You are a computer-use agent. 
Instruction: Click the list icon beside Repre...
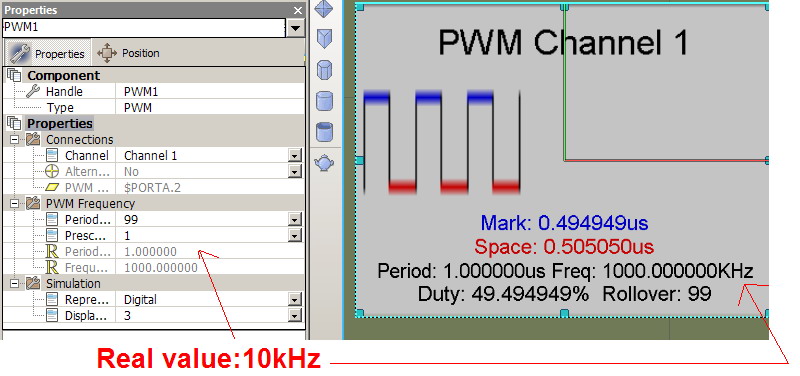[52, 299]
